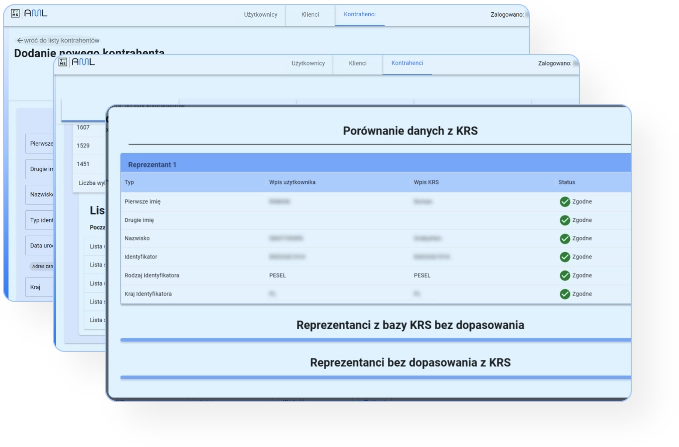Go back via 'wróć do listy kontrahentów' link
This screenshot has height=447, width=679.
60,40
